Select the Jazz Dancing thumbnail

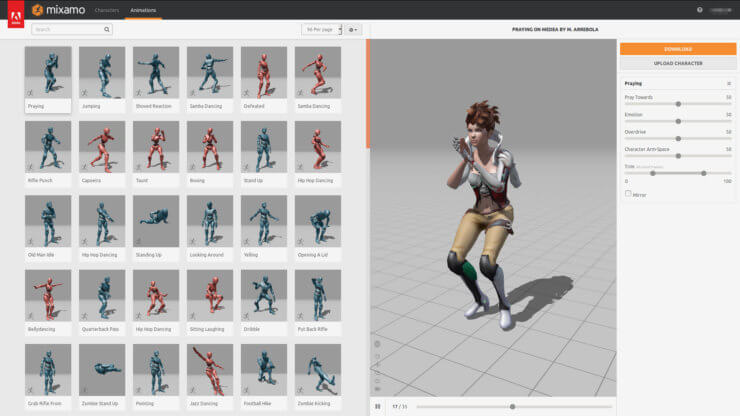tap(210, 370)
